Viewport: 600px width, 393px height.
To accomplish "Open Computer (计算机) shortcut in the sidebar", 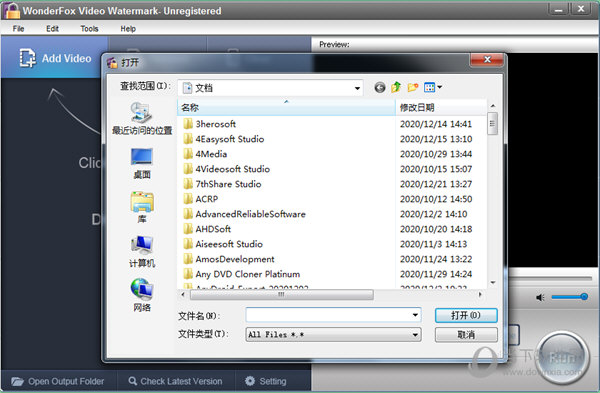I will coord(142,251).
